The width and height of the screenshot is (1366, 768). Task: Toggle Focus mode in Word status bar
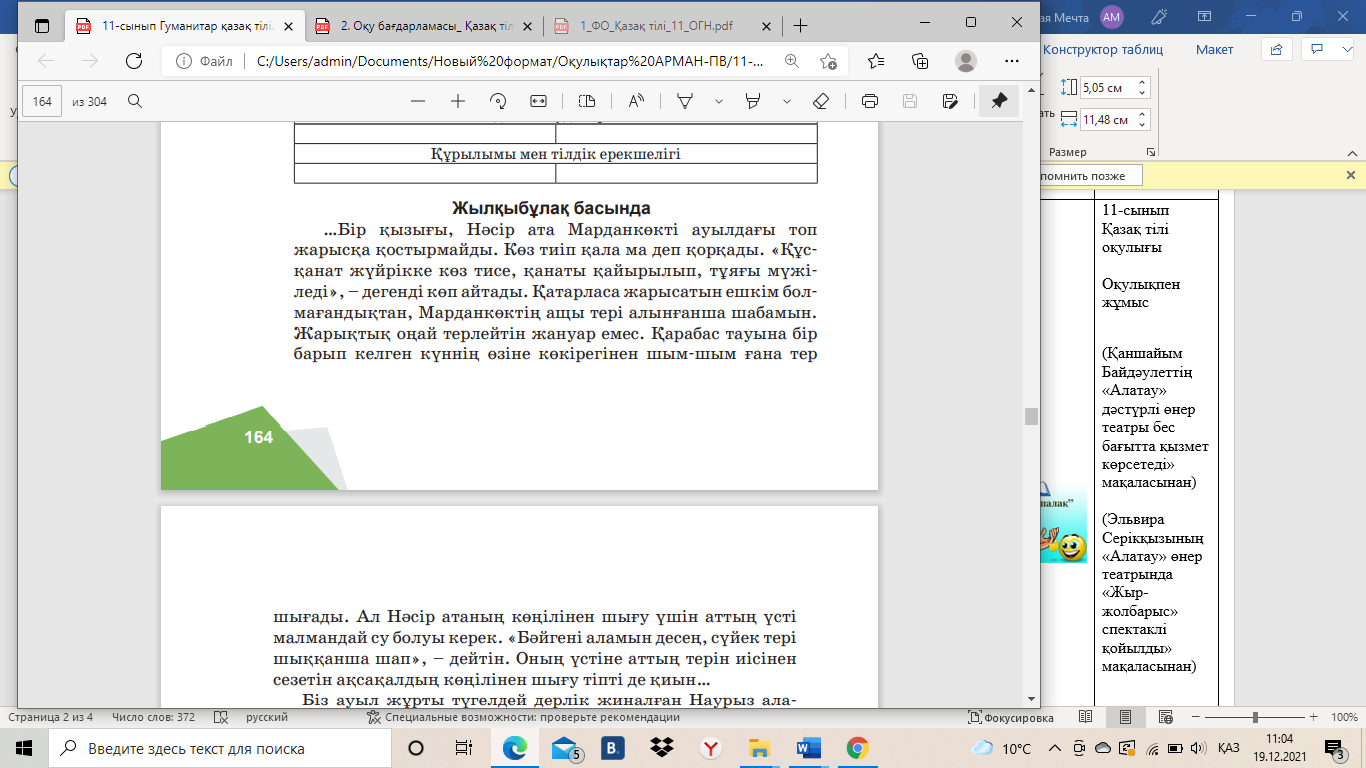[x=1011, y=718]
